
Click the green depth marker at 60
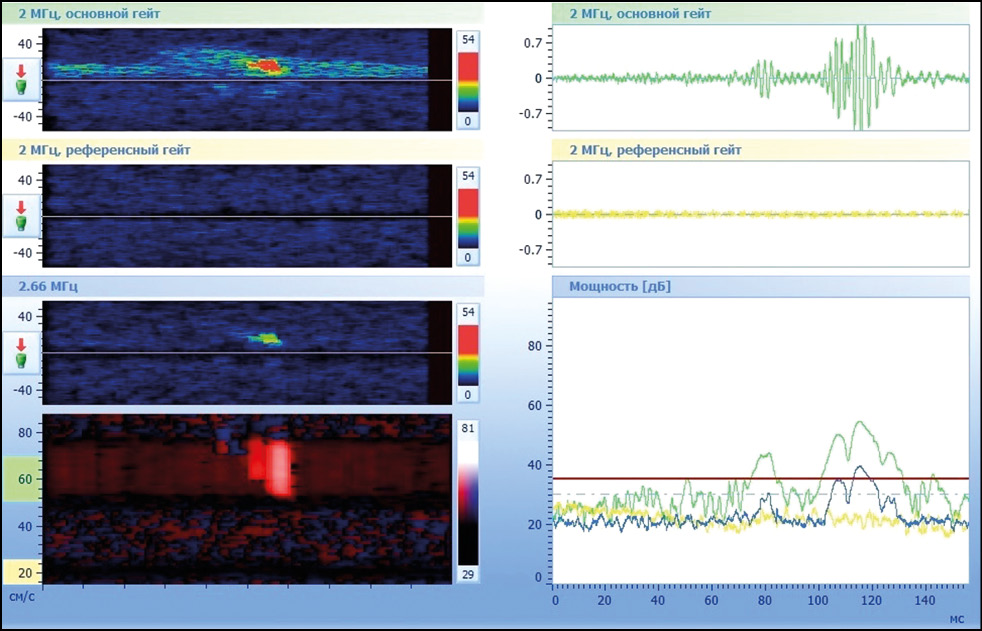coord(22,479)
